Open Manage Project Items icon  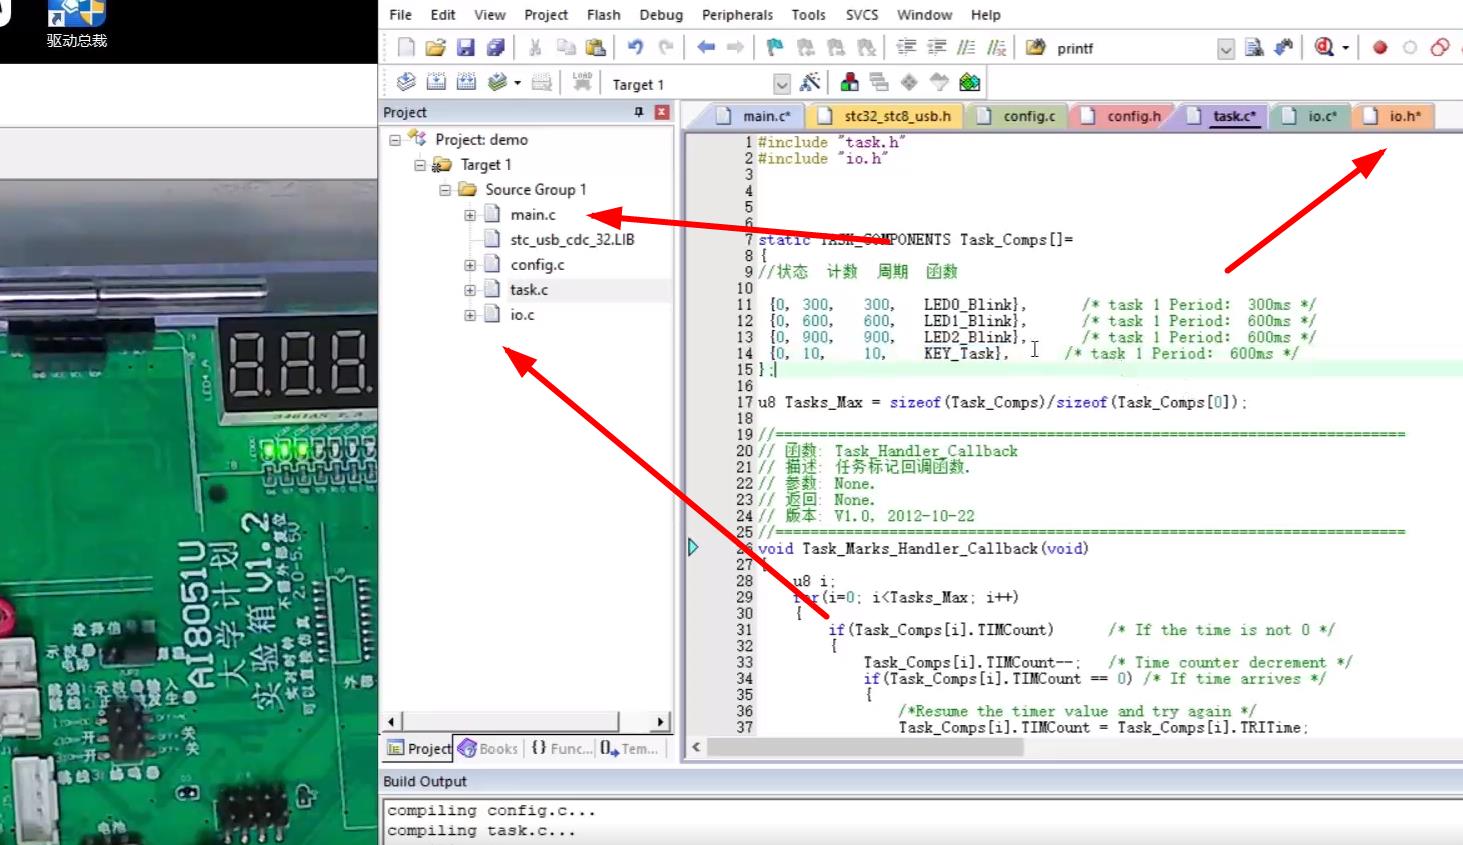tap(849, 83)
